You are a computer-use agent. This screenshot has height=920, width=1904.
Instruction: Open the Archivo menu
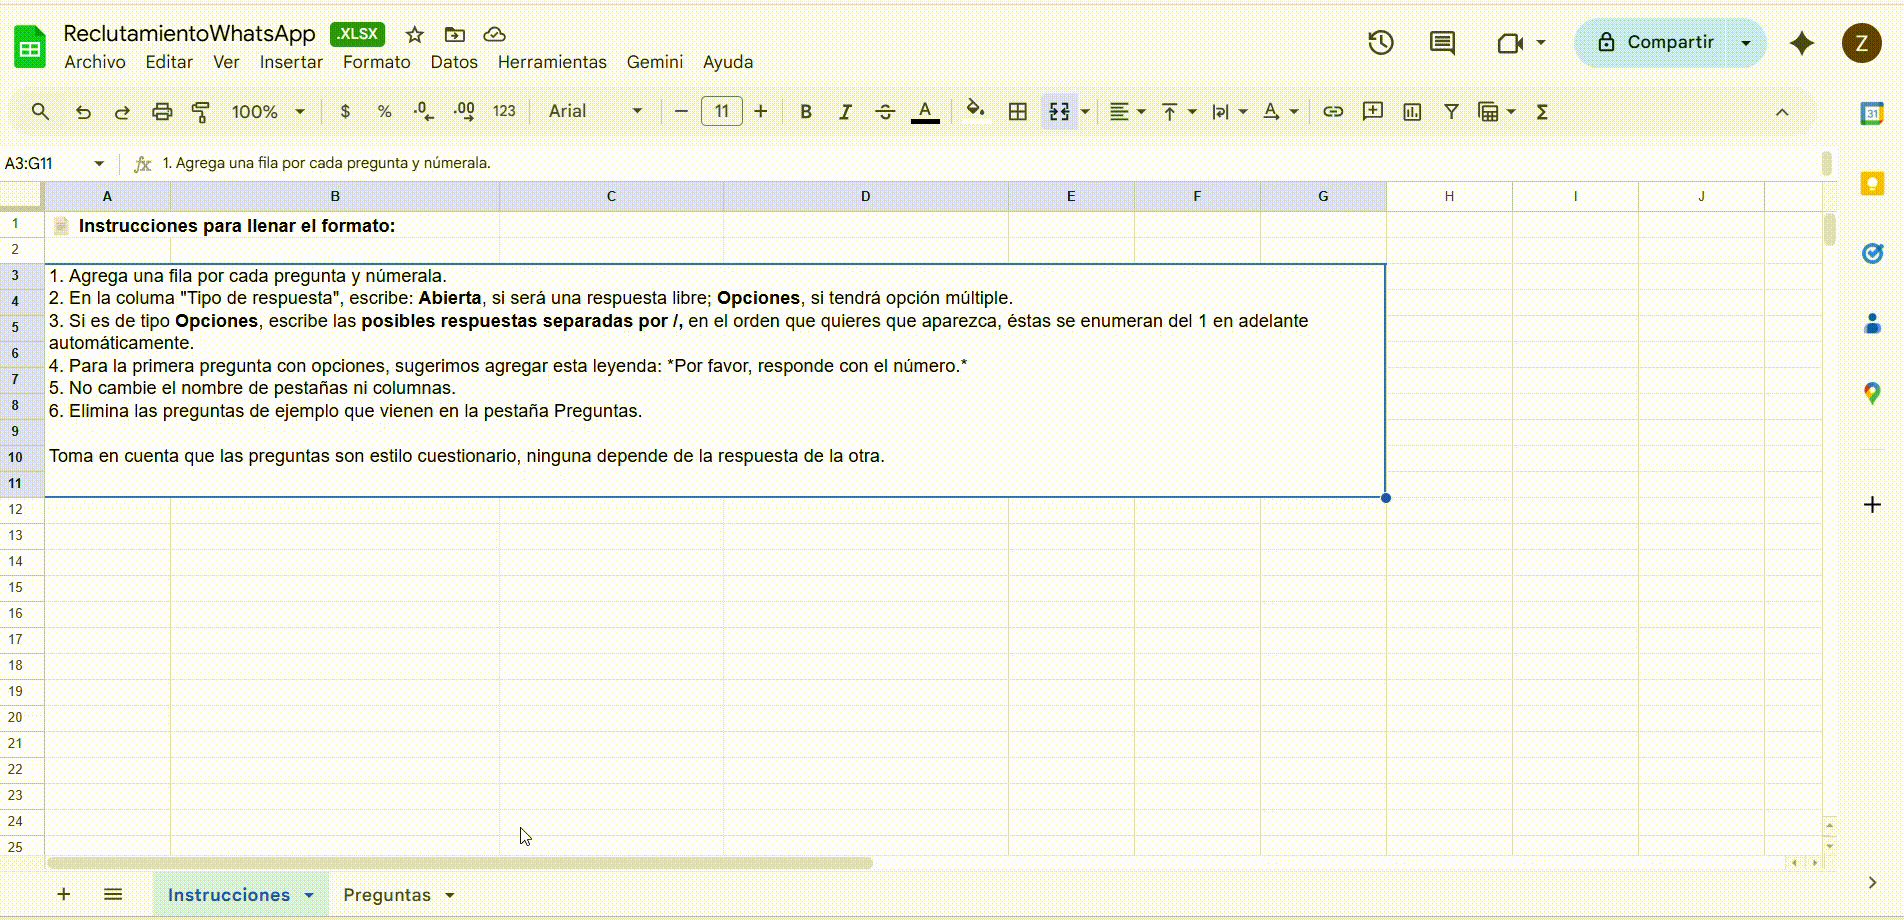(95, 62)
